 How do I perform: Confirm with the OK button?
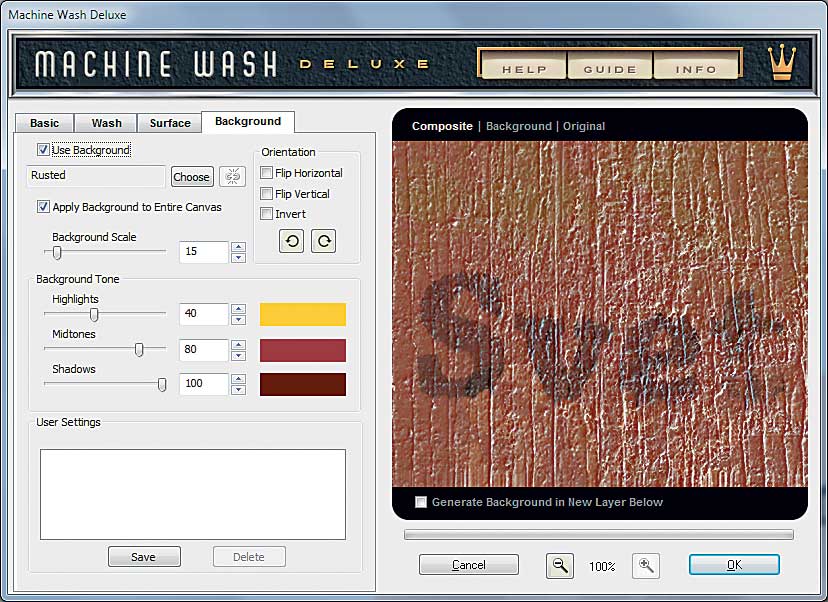tap(734, 565)
